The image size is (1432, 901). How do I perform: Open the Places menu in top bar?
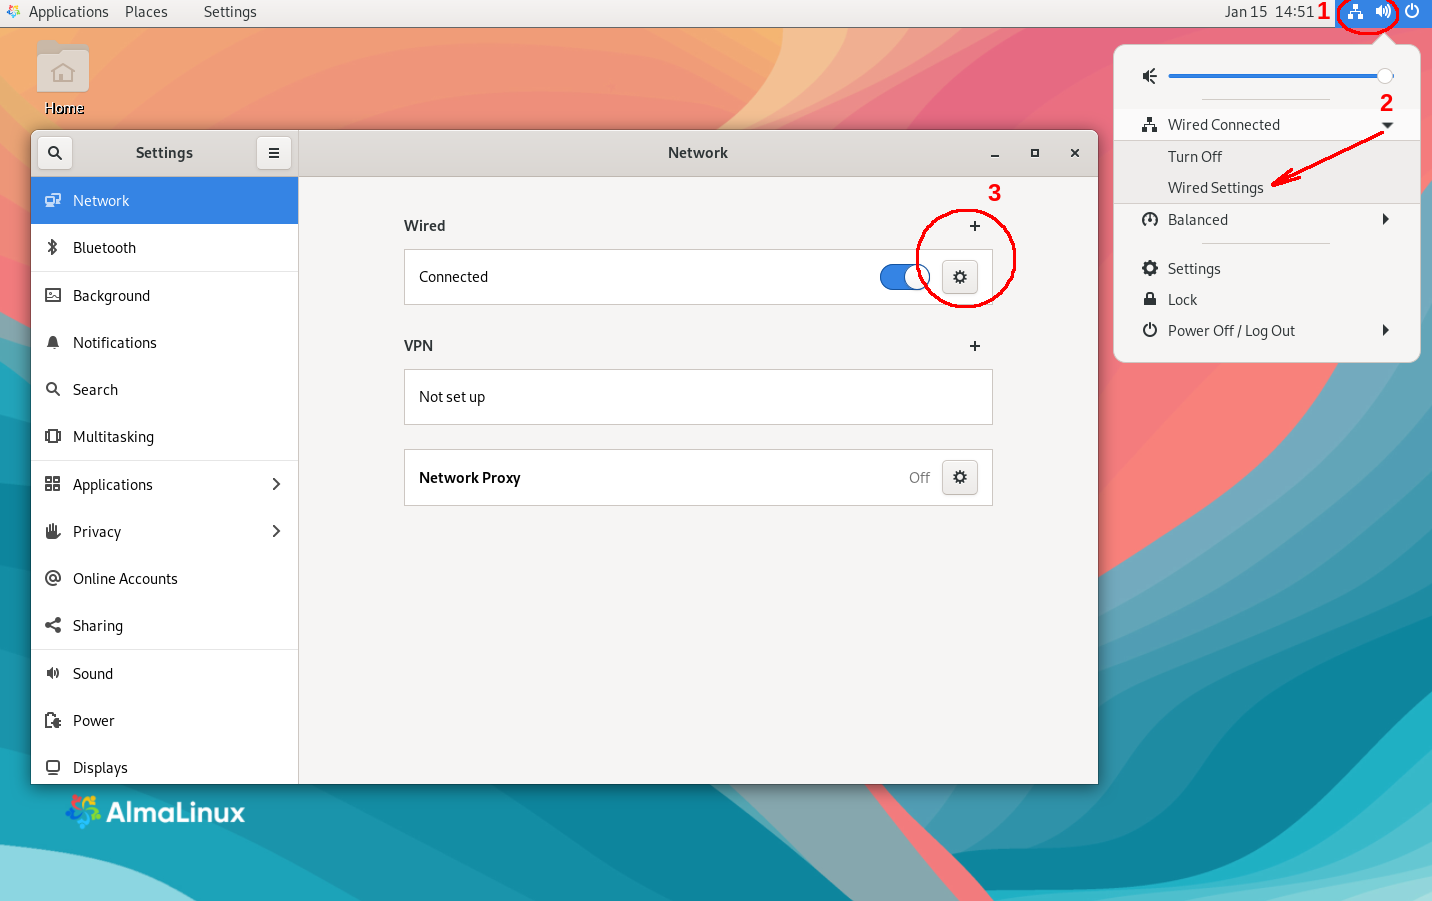tap(146, 12)
